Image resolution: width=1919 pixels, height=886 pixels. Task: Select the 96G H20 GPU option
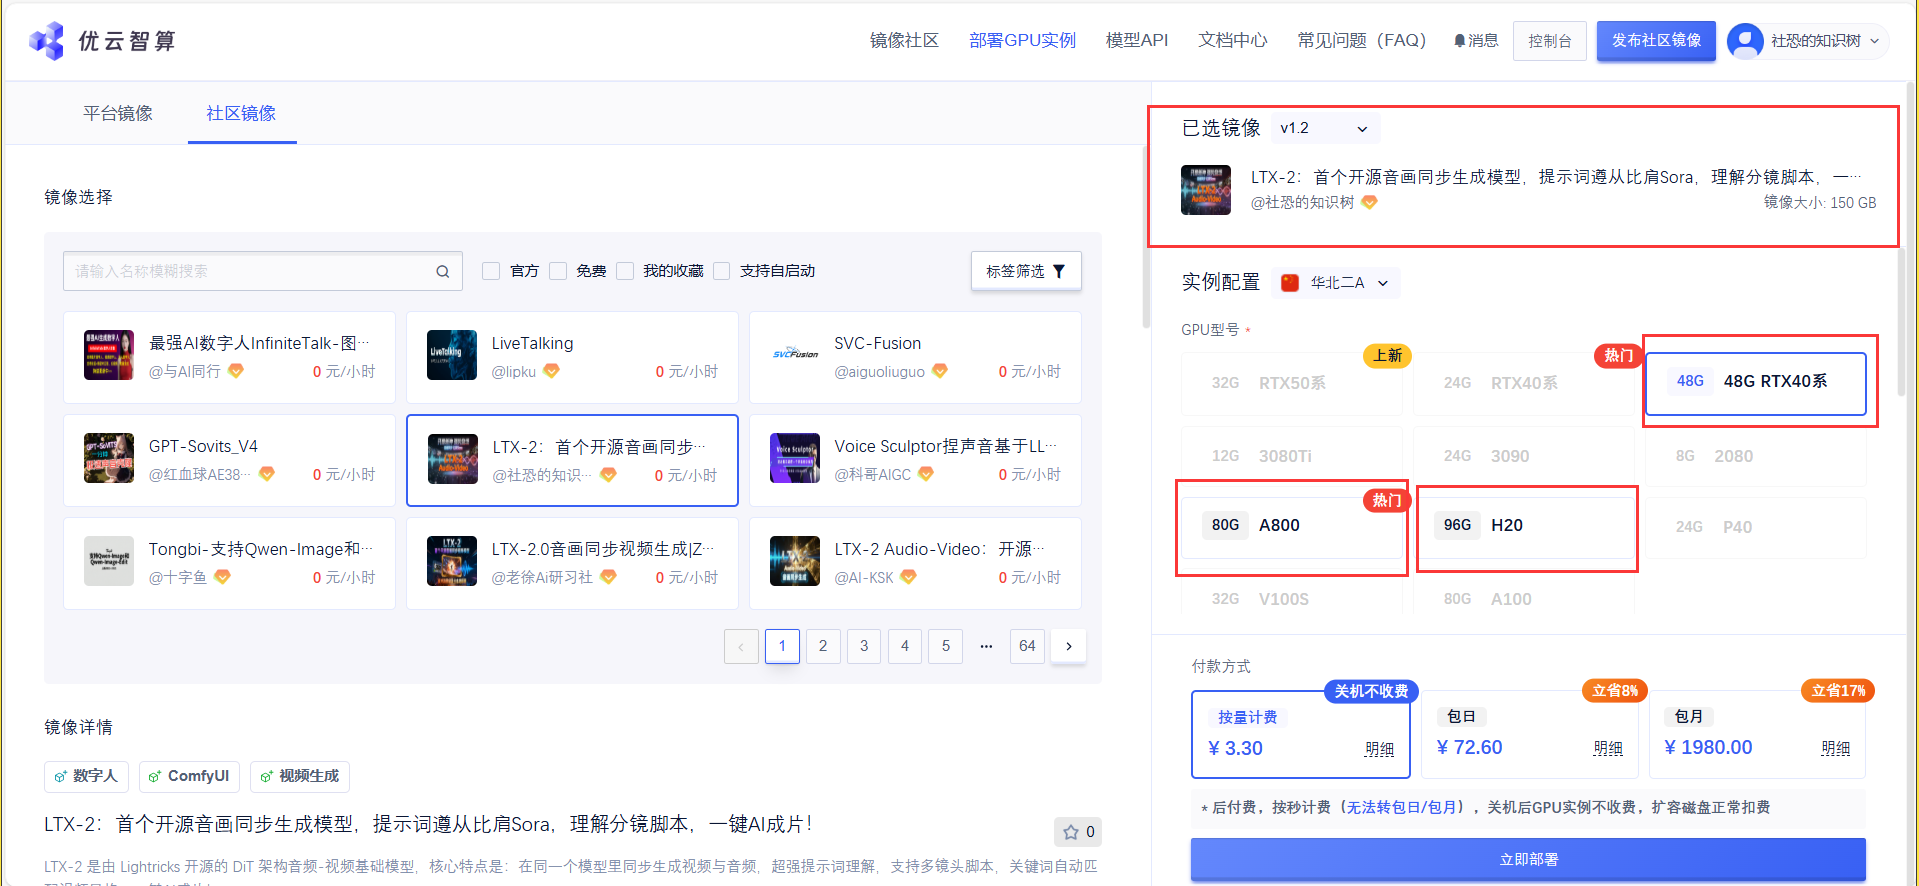click(x=1524, y=526)
